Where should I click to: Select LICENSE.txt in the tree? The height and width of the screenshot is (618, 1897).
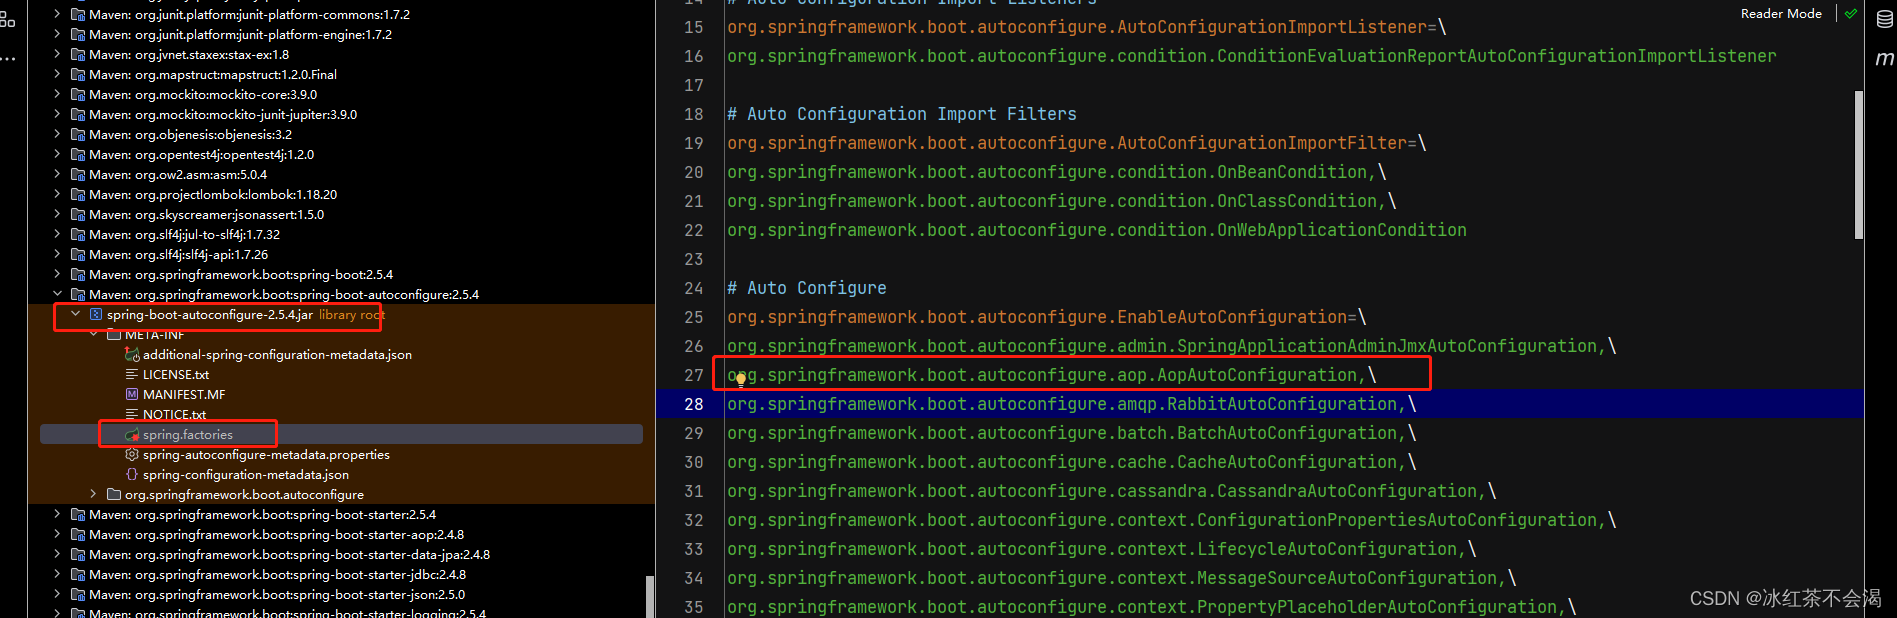click(176, 375)
